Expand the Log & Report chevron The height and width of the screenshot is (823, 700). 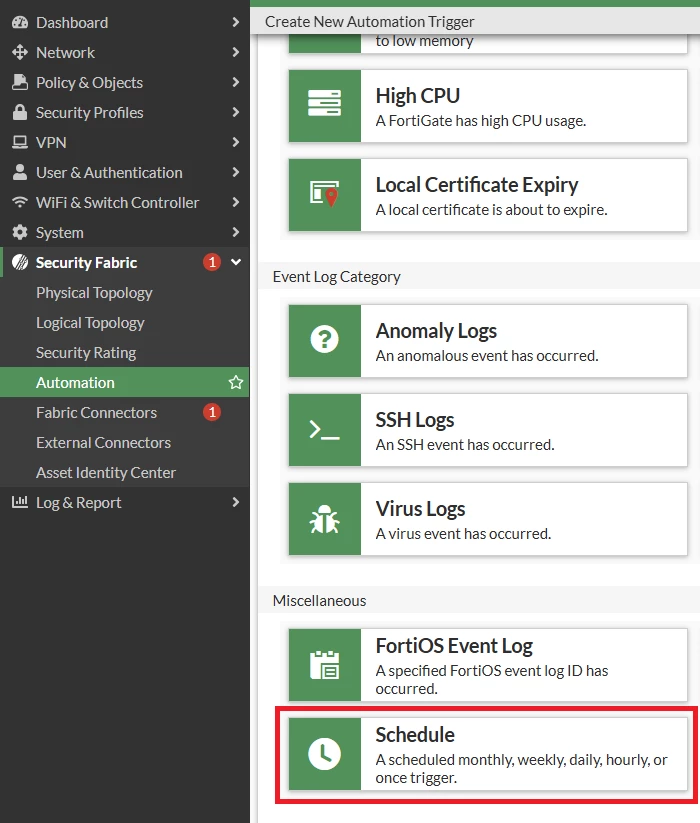point(236,502)
